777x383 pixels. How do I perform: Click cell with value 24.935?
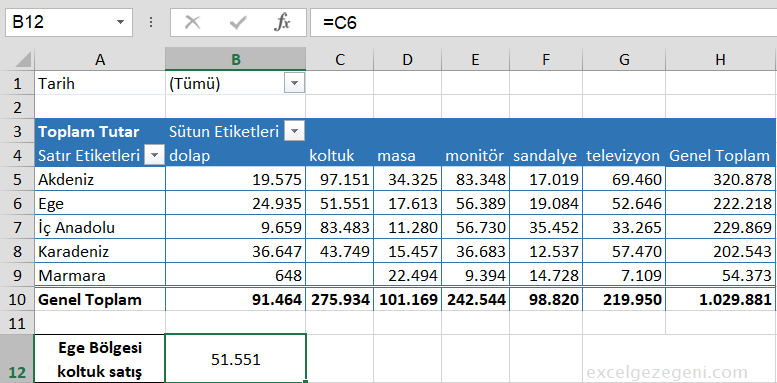(x=236, y=203)
